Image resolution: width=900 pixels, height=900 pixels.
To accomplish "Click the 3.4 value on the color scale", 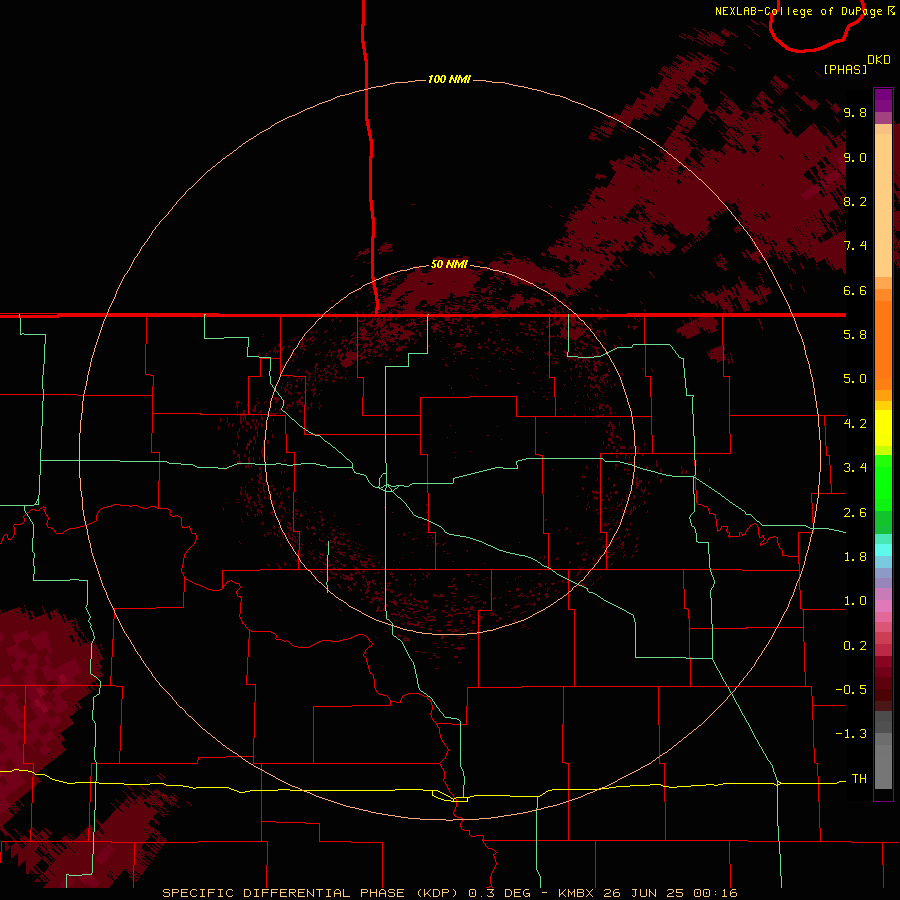I will (855, 468).
